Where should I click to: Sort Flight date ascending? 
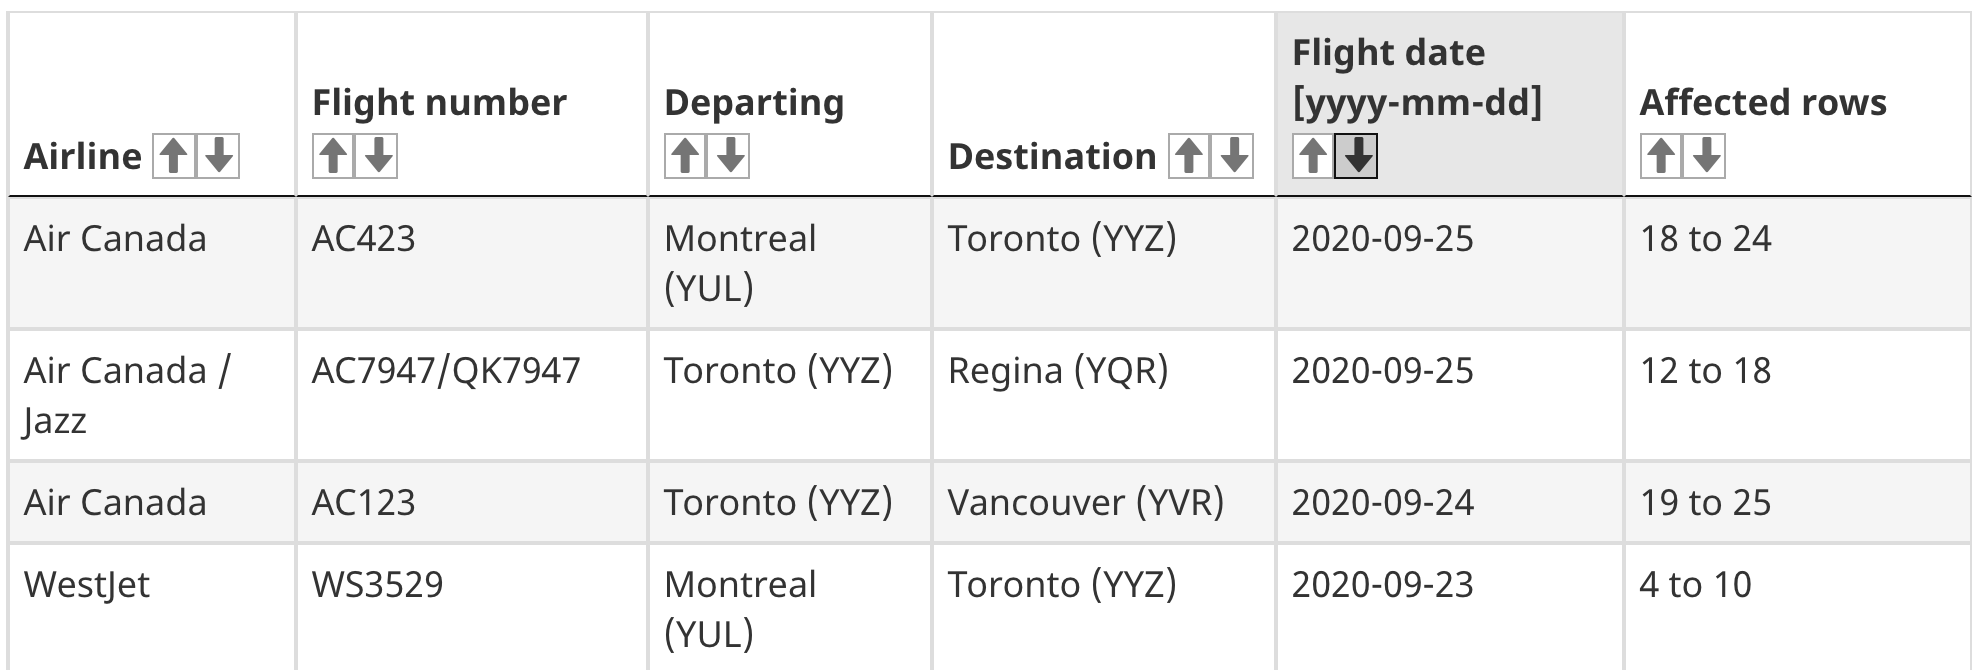(x=1313, y=156)
